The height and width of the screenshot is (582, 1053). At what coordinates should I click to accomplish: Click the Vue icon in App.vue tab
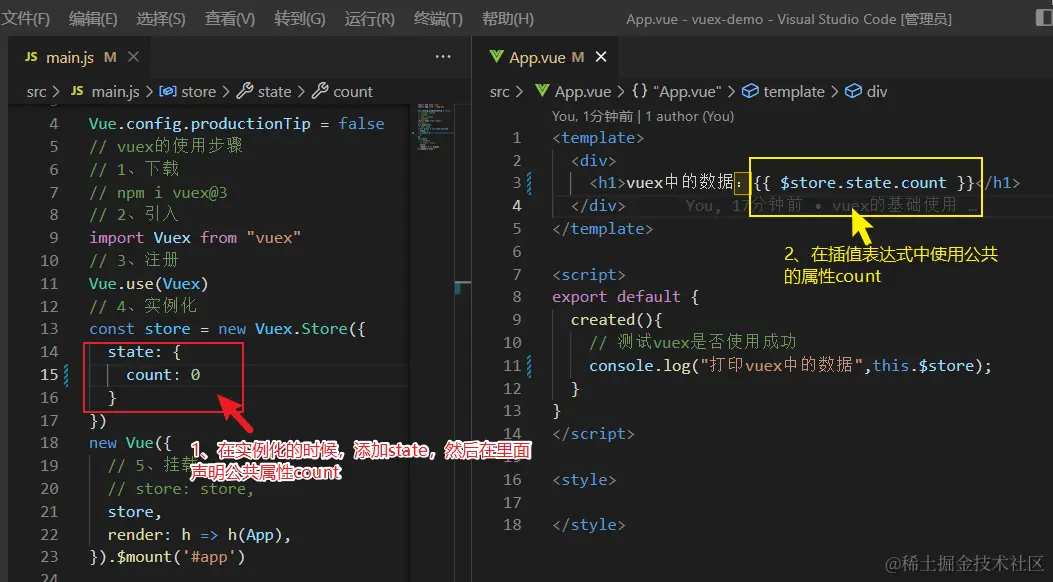click(x=496, y=57)
